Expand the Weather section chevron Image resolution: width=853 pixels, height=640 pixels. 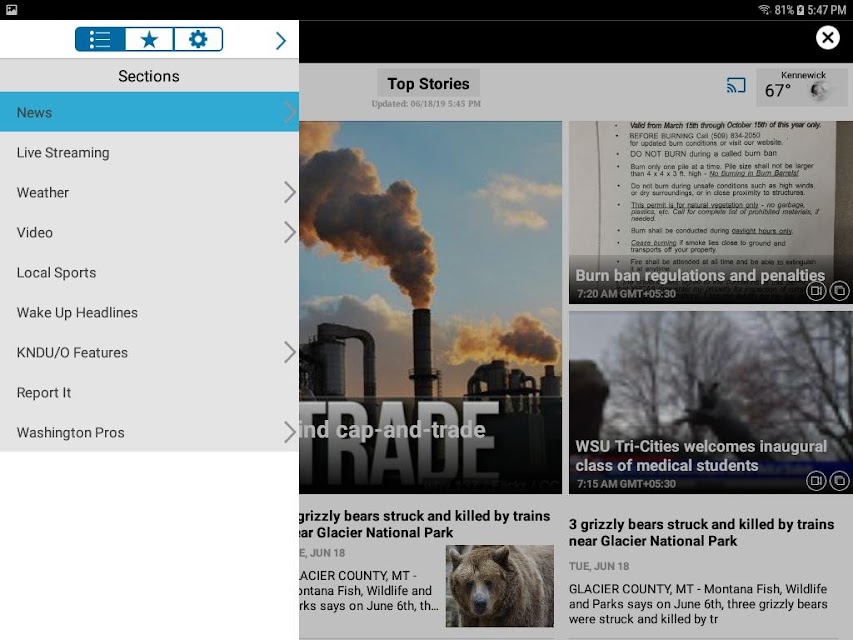pyautogui.click(x=289, y=192)
